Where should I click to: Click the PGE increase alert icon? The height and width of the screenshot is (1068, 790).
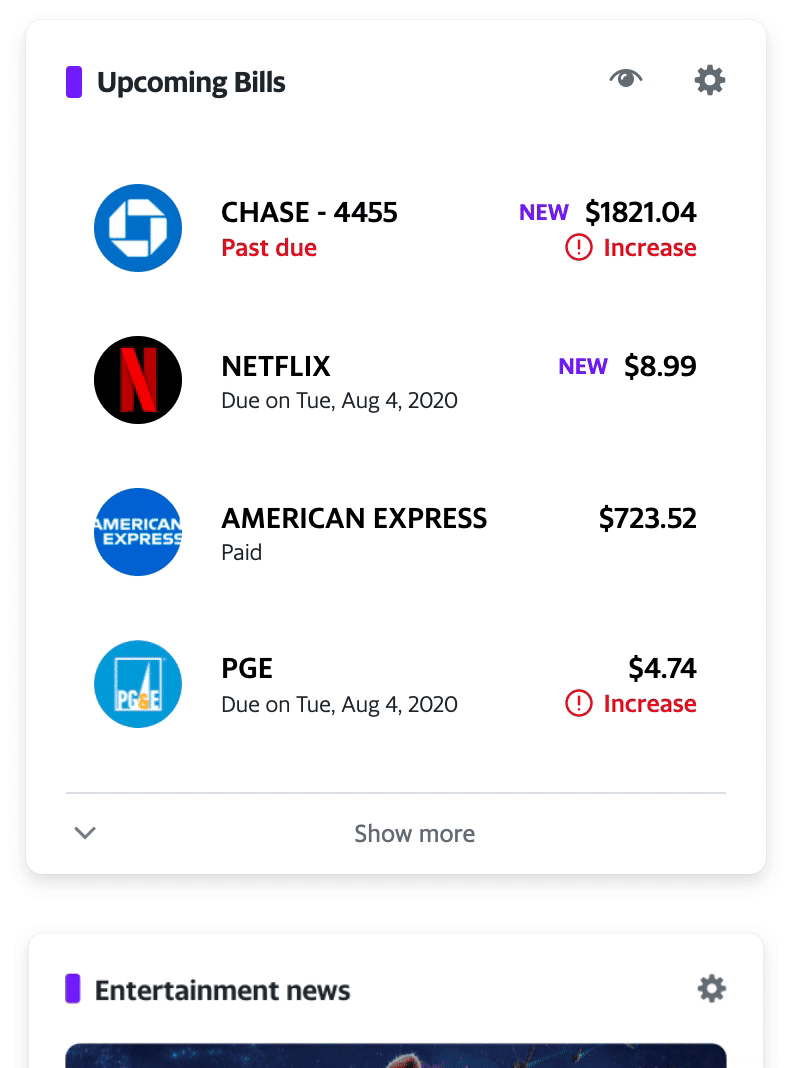[579, 704]
